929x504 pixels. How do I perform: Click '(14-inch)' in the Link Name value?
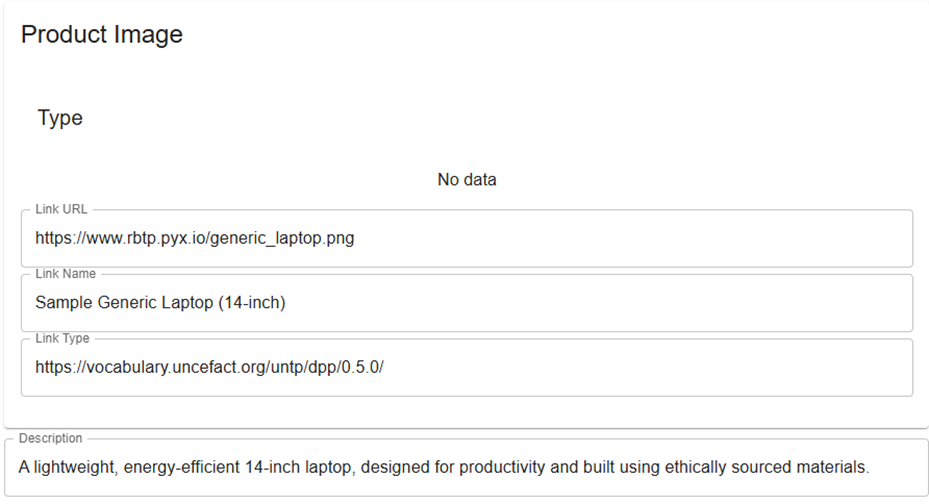251,303
